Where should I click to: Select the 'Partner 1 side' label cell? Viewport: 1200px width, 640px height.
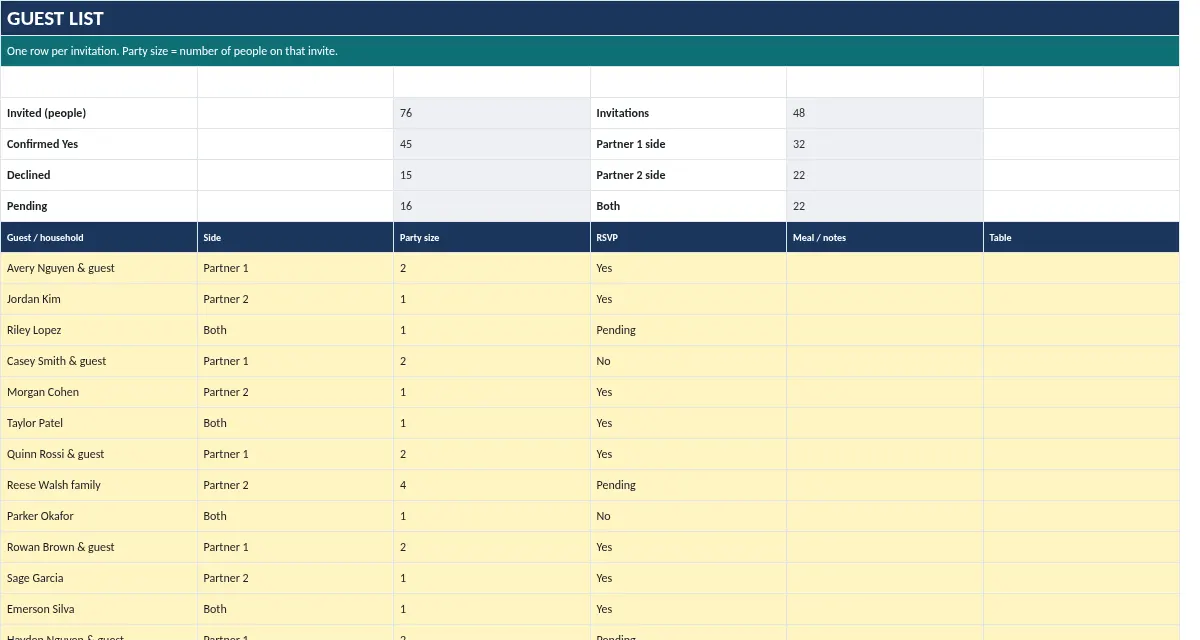688,144
